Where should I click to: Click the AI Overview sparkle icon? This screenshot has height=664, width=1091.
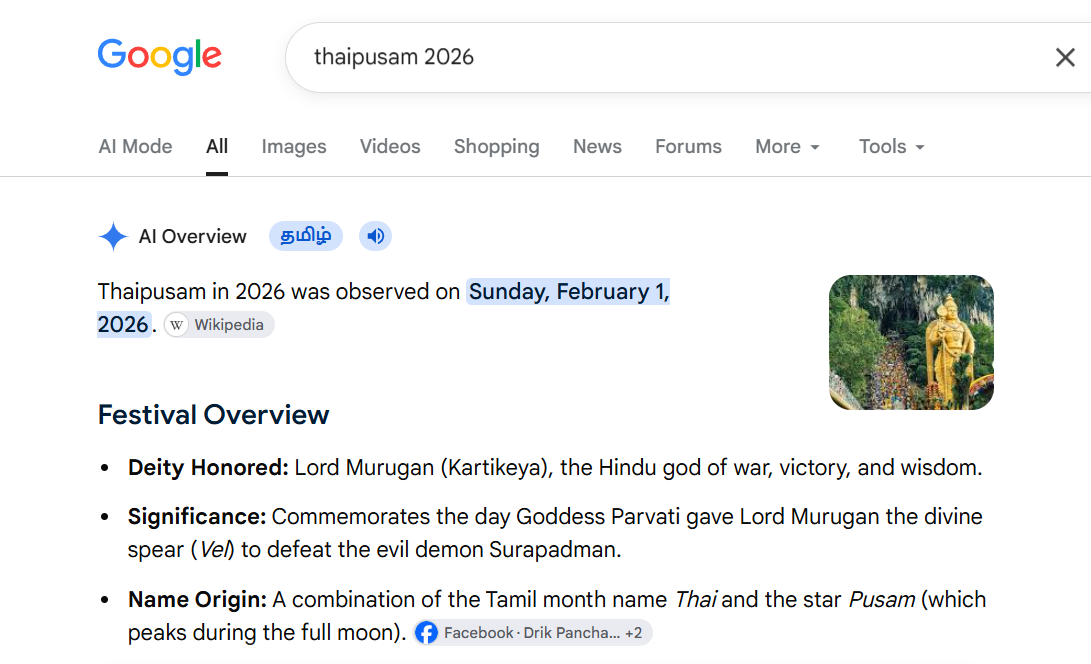pyautogui.click(x=113, y=236)
